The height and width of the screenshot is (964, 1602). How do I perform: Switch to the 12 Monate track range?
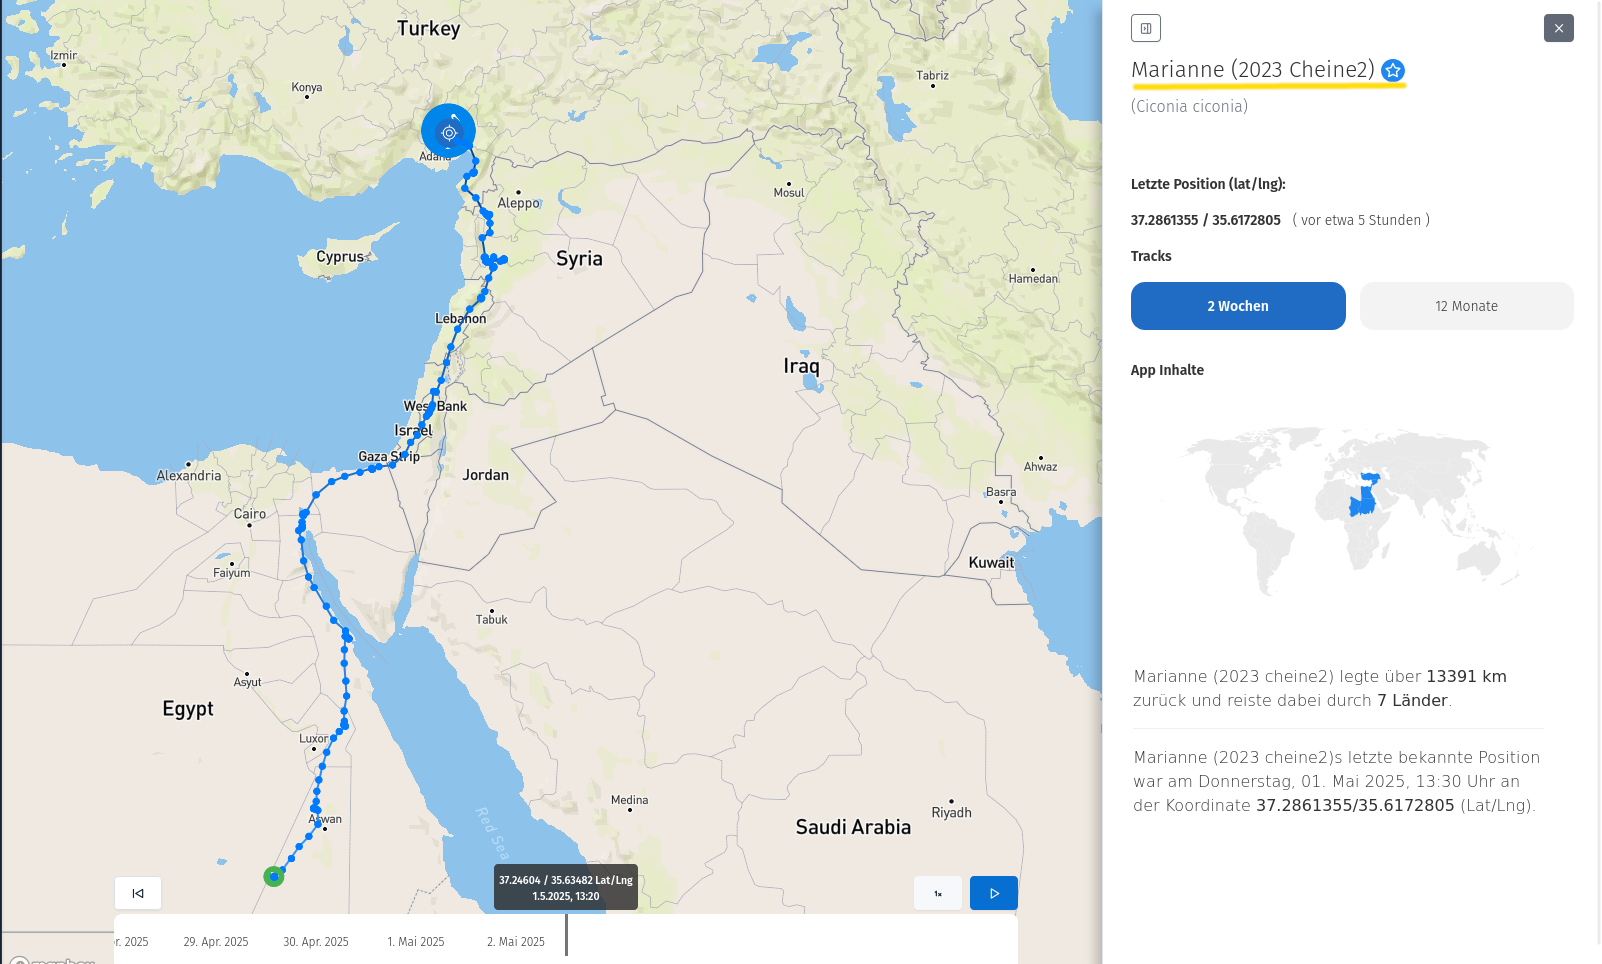[x=1466, y=306]
